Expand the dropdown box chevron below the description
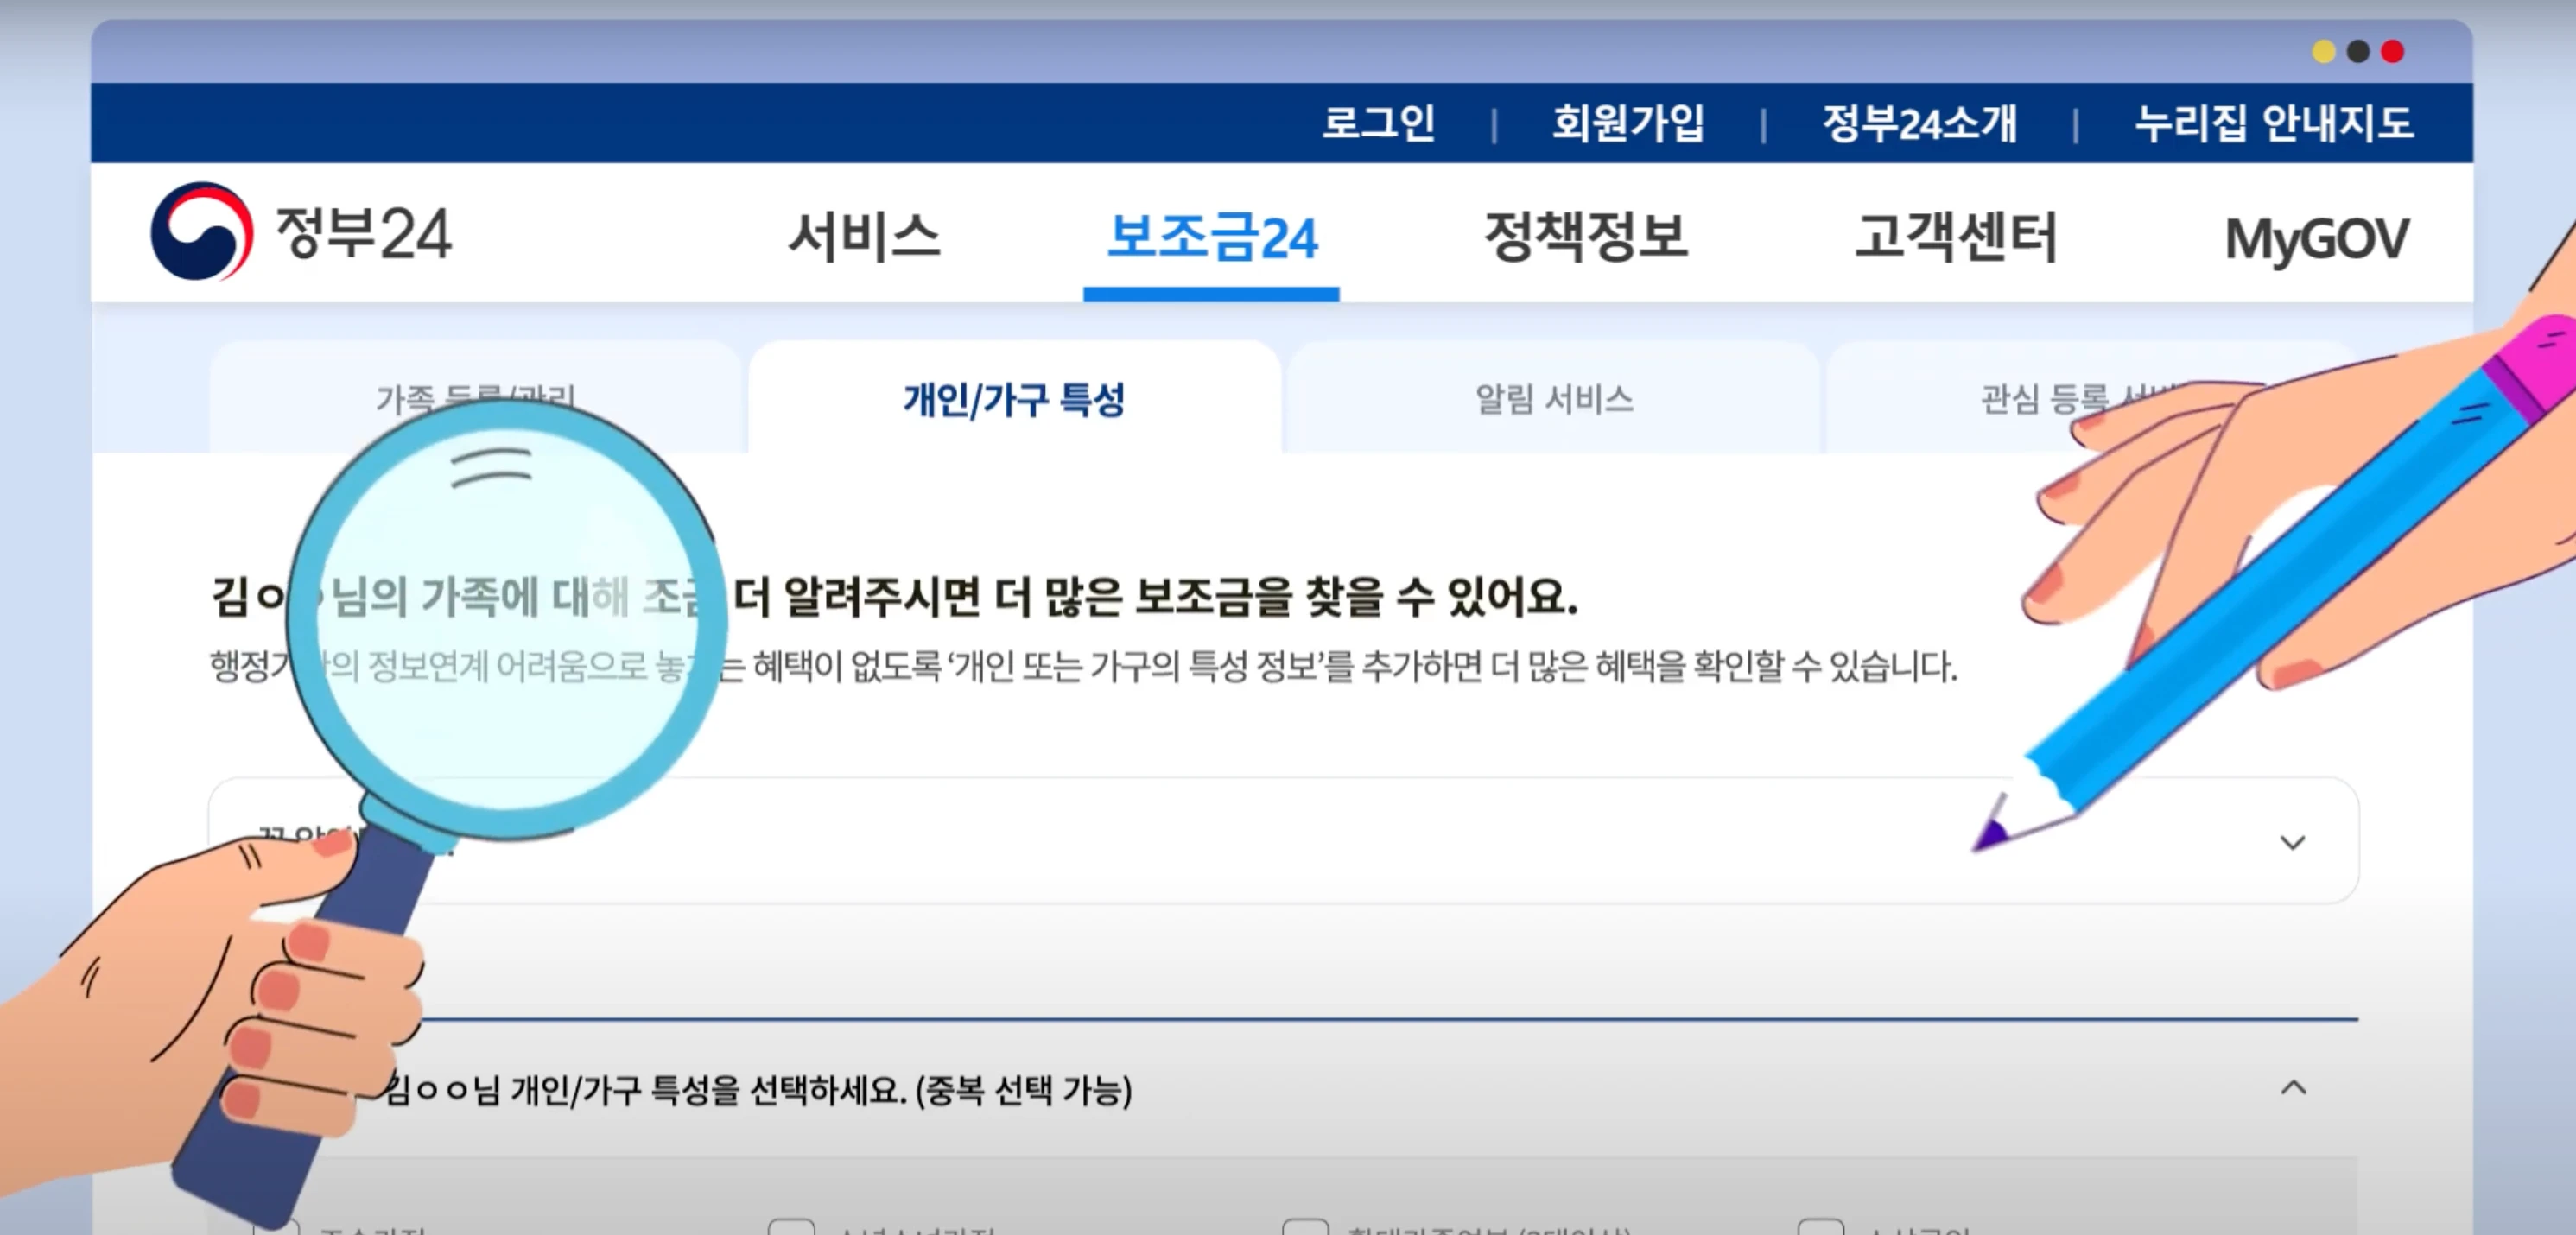Viewport: 2576px width, 1235px height. click(x=2292, y=842)
